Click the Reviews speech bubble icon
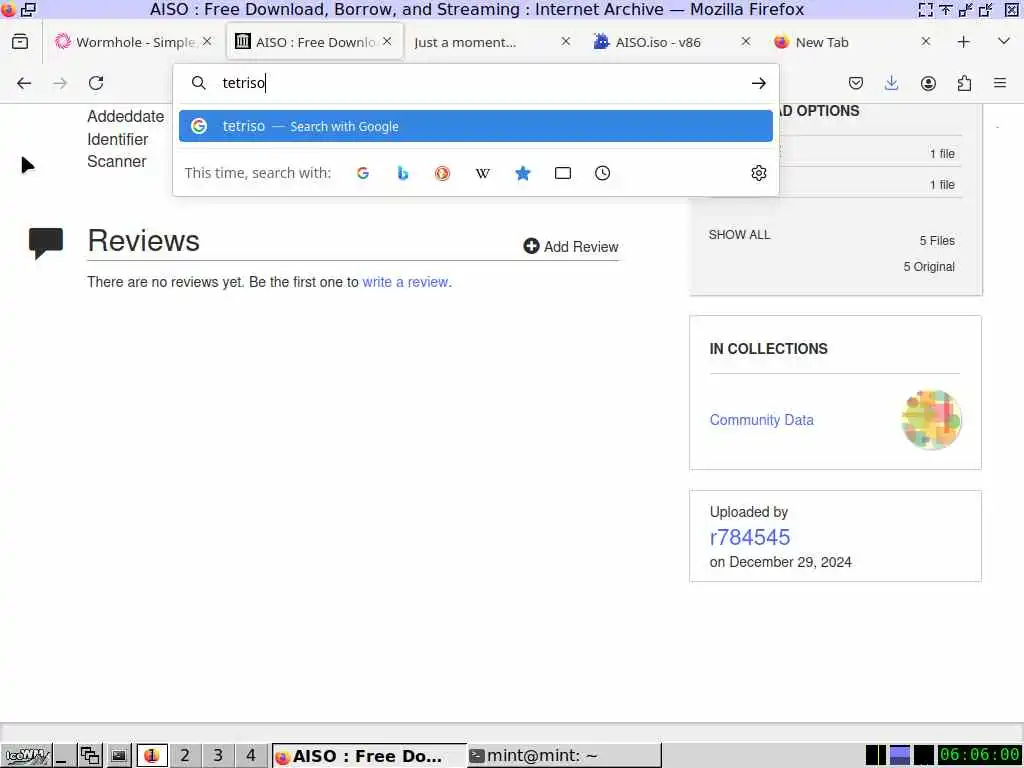Image resolution: width=1024 pixels, height=768 pixels. coord(46,243)
